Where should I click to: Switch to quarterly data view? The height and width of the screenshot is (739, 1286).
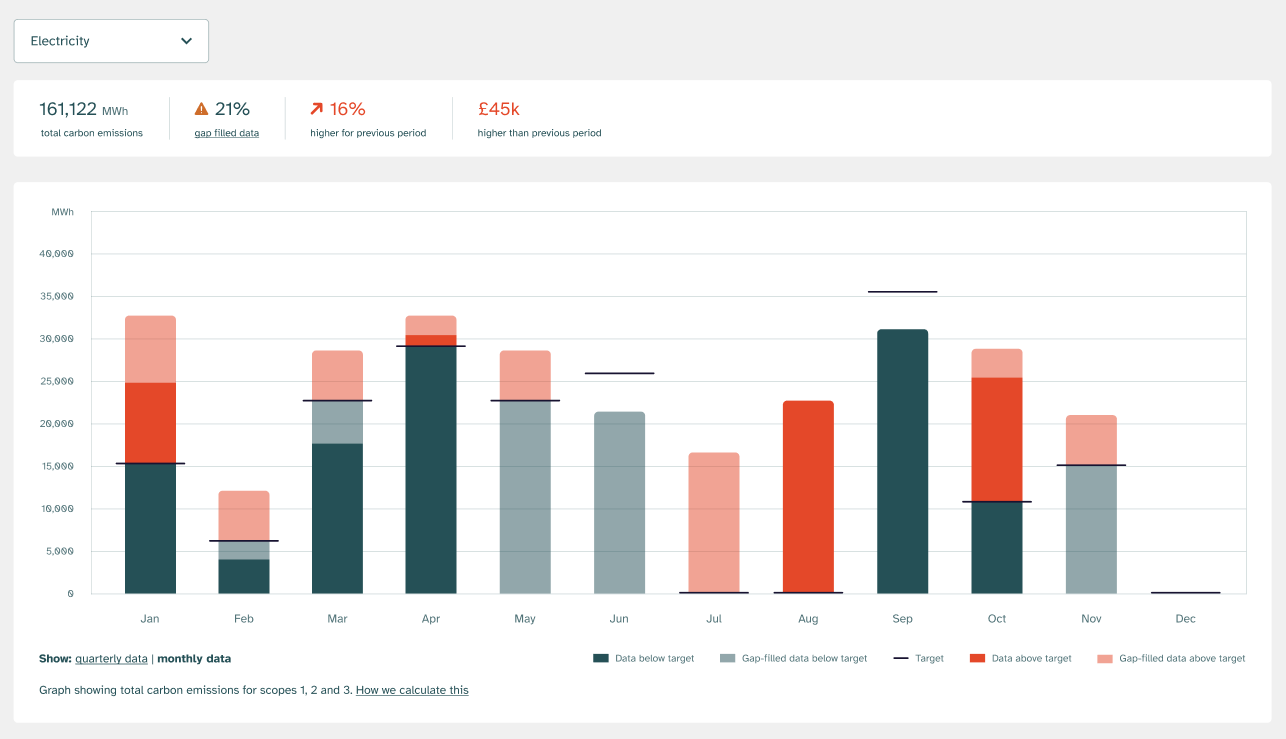[x=111, y=659]
